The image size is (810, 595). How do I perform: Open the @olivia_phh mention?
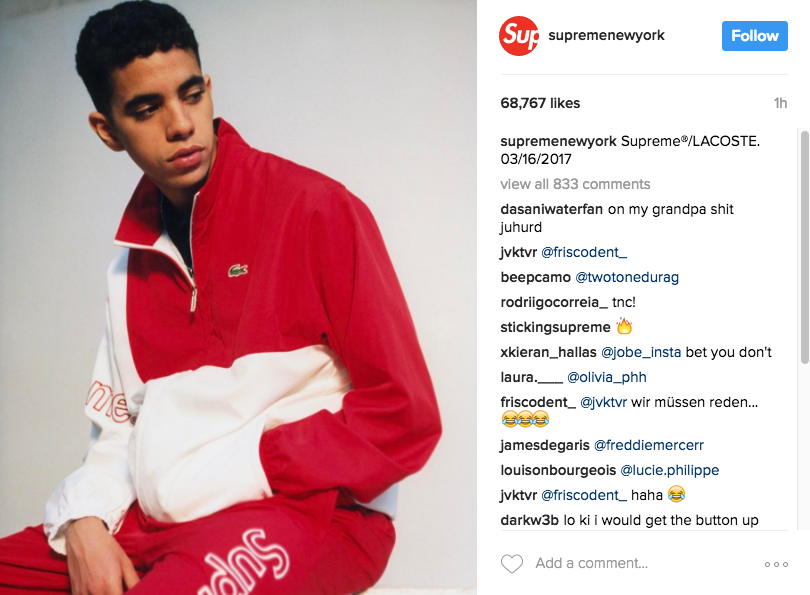(x=607, y=378)
